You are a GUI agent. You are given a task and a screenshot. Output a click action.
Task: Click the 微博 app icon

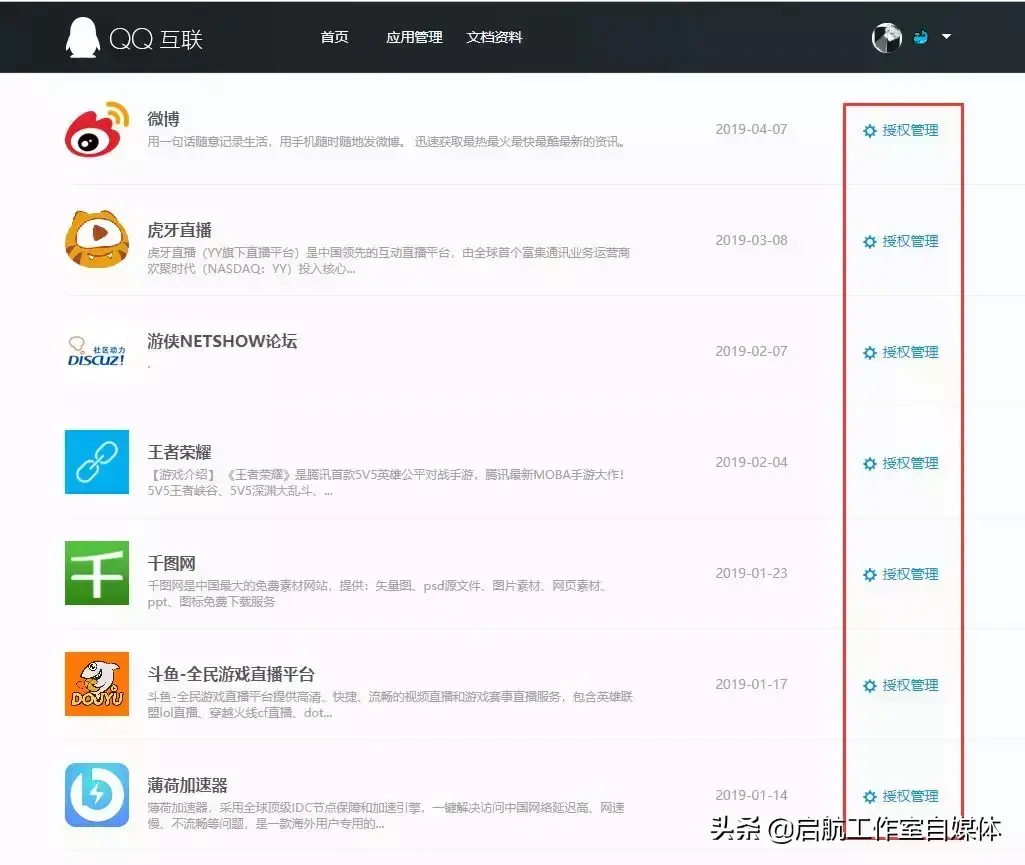[97, 129]
